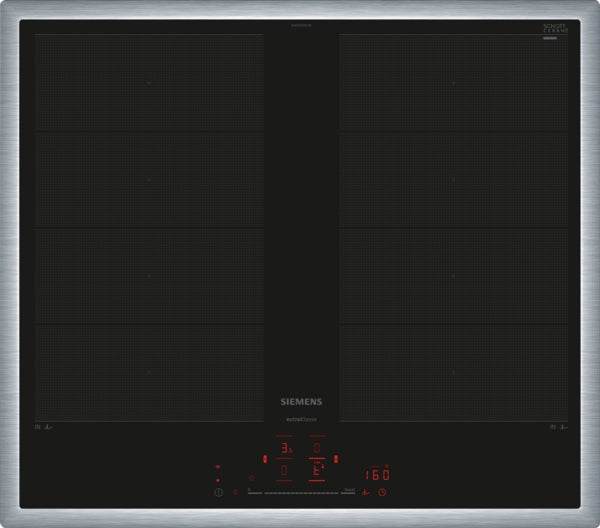Select the lower left zone display
600x528 pixels.
pos(285,470)
